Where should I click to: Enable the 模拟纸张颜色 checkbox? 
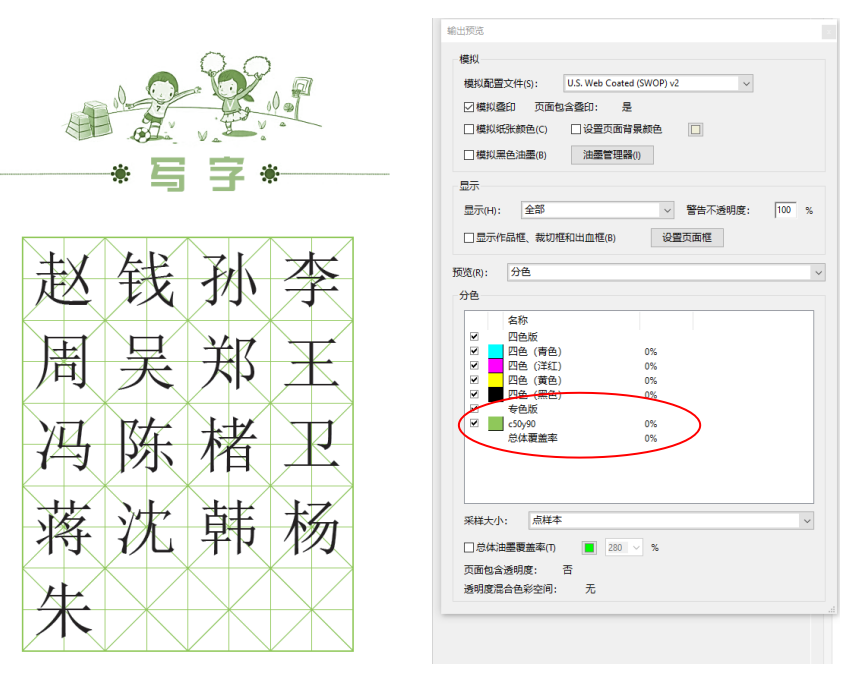pyautogui.click(x=469, y=129)
